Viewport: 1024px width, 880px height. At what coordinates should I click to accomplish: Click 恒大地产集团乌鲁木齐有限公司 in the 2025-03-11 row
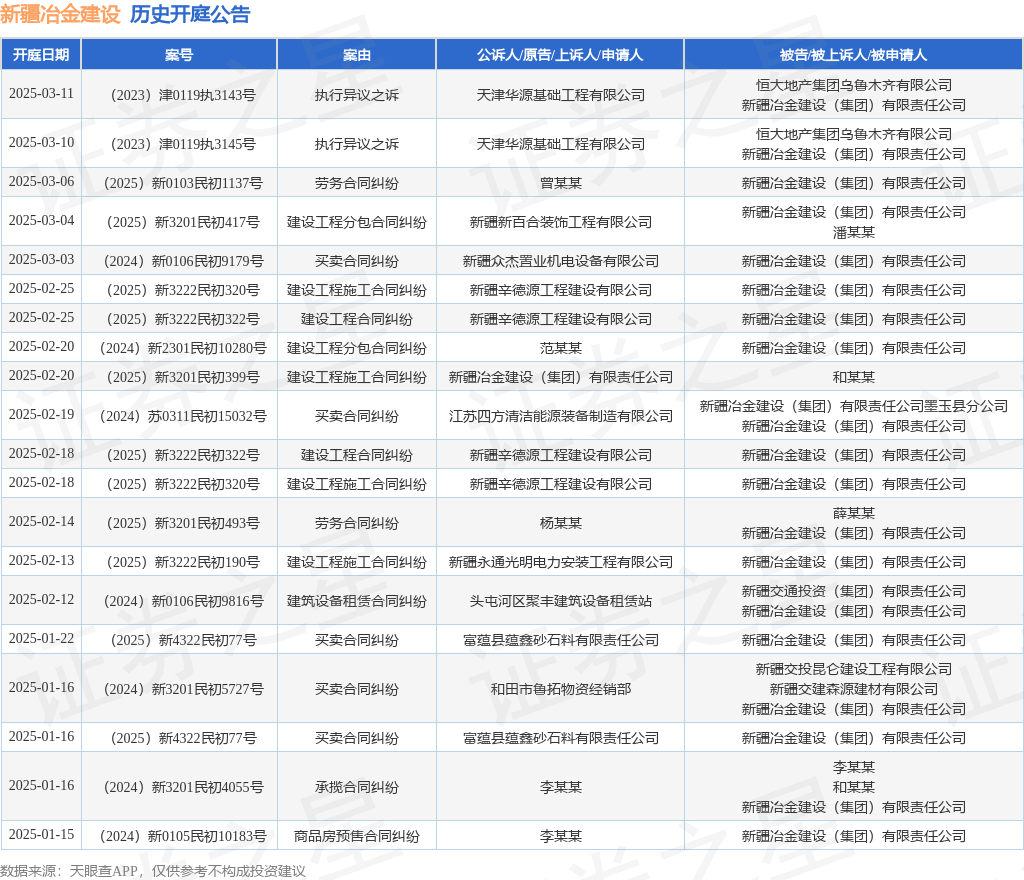pos(854,86)
